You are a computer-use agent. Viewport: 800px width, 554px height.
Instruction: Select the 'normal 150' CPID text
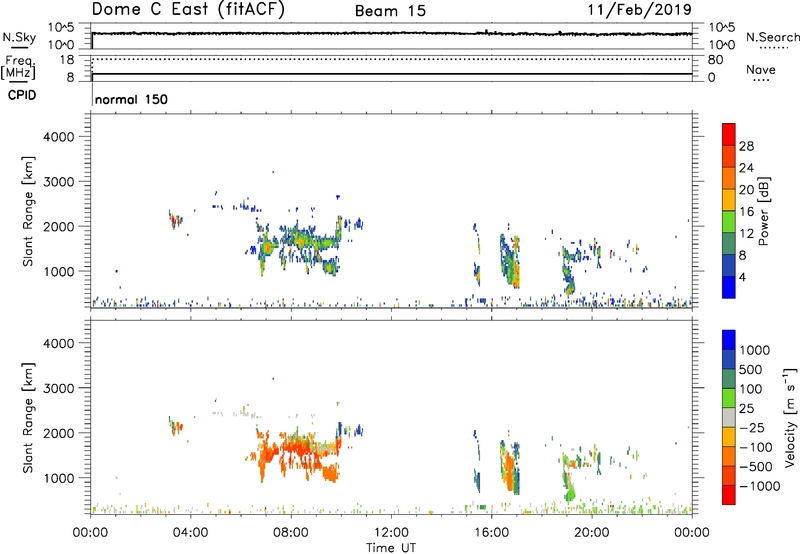[x=131, y=99]
